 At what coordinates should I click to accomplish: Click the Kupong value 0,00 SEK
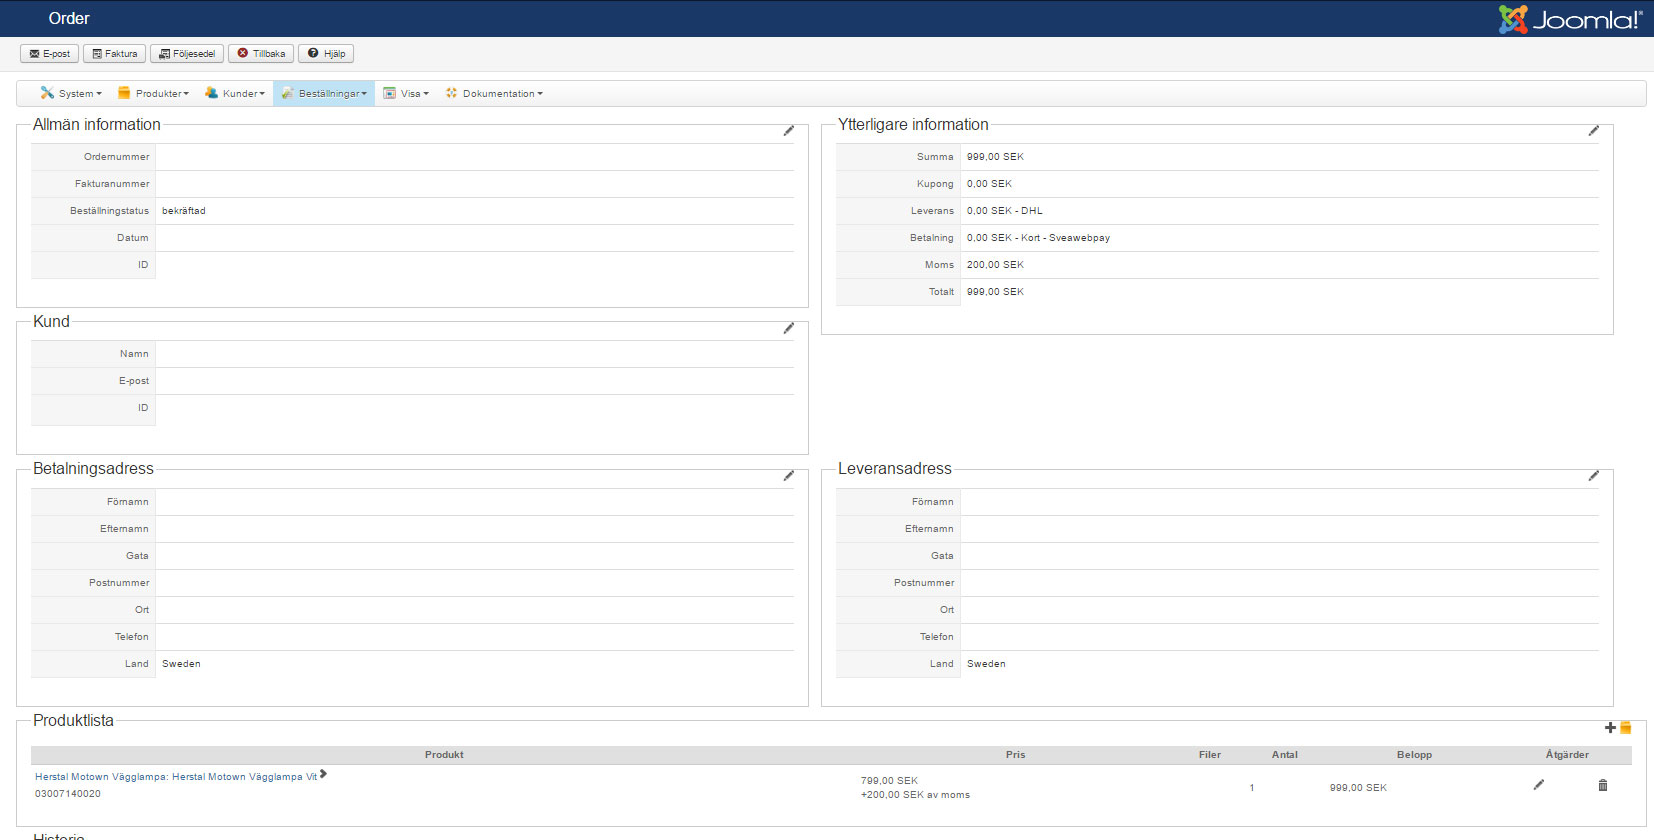tap(989, 184)
